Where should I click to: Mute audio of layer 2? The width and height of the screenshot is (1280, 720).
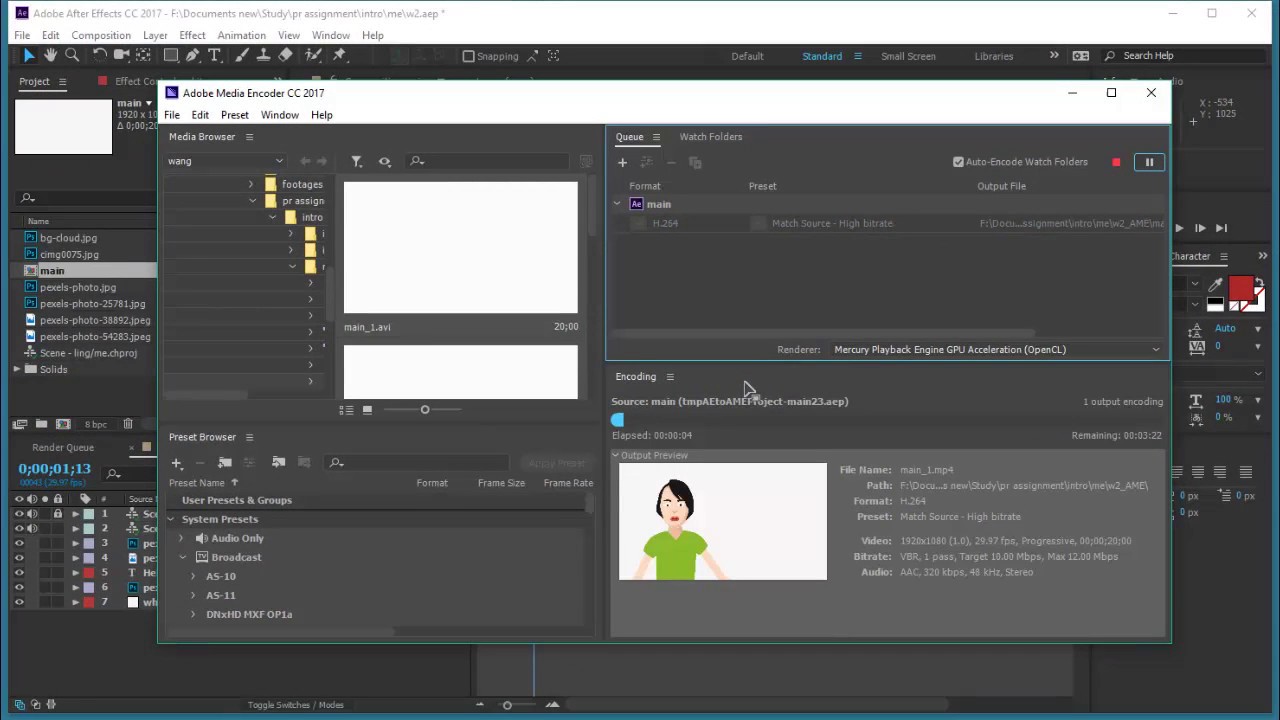32,528
